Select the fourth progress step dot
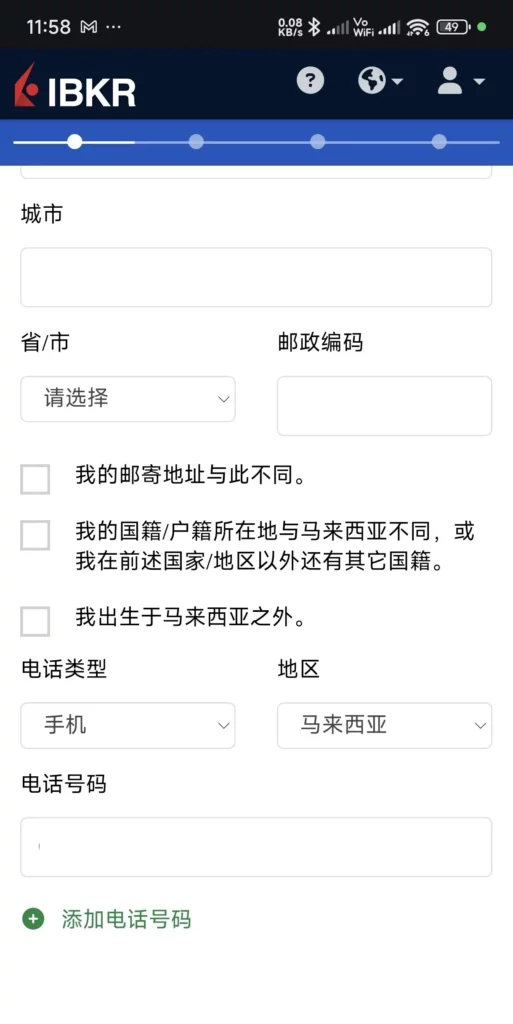513x1024 pixels. pyautogui.click(x=439, y=142)
